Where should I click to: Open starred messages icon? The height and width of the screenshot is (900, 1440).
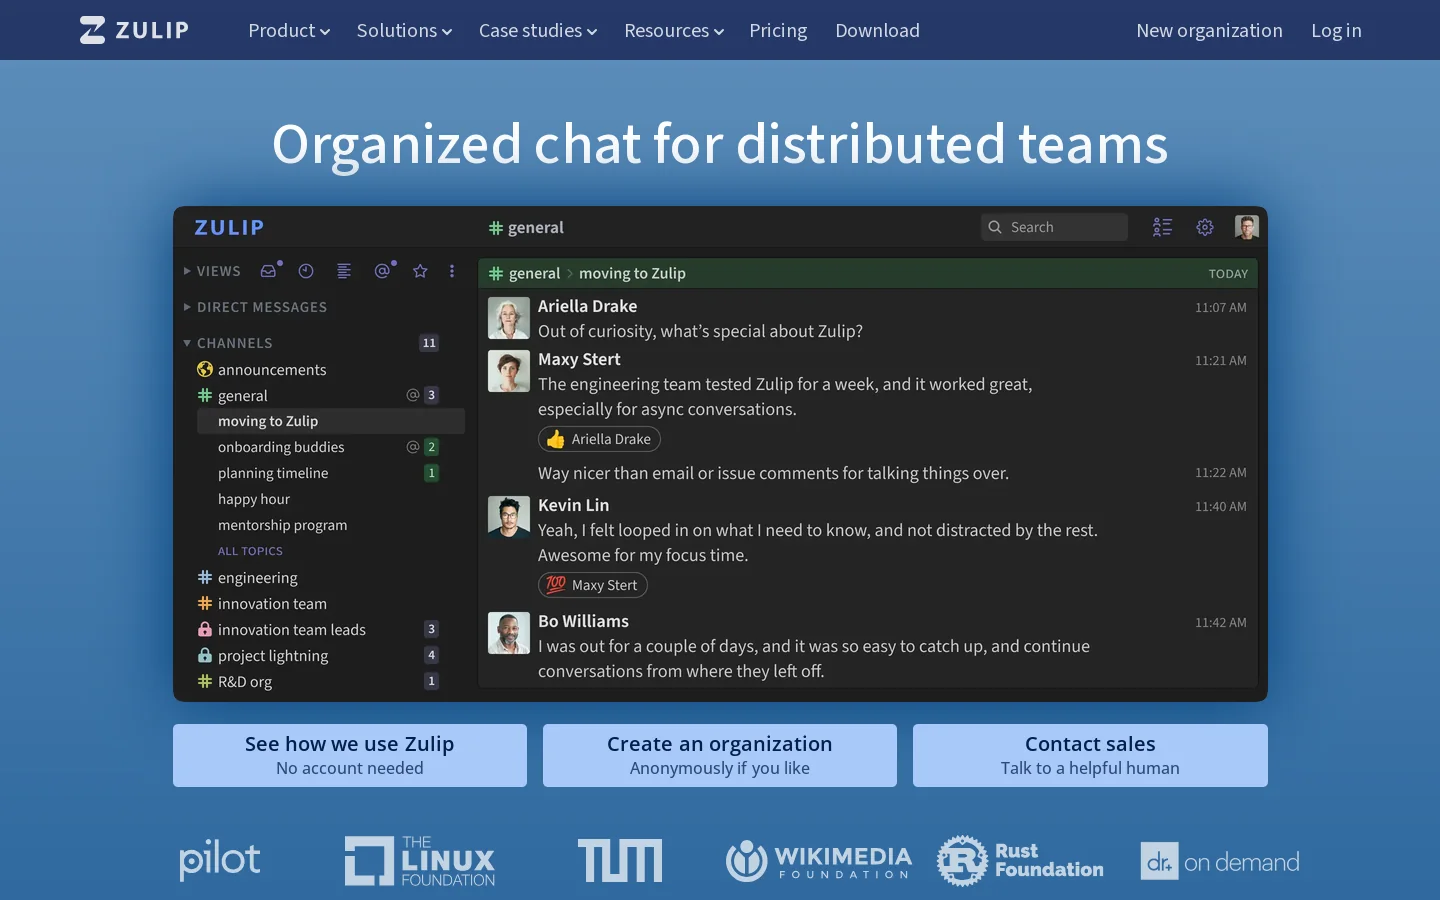pyautogui.click(x=420, y=271)
